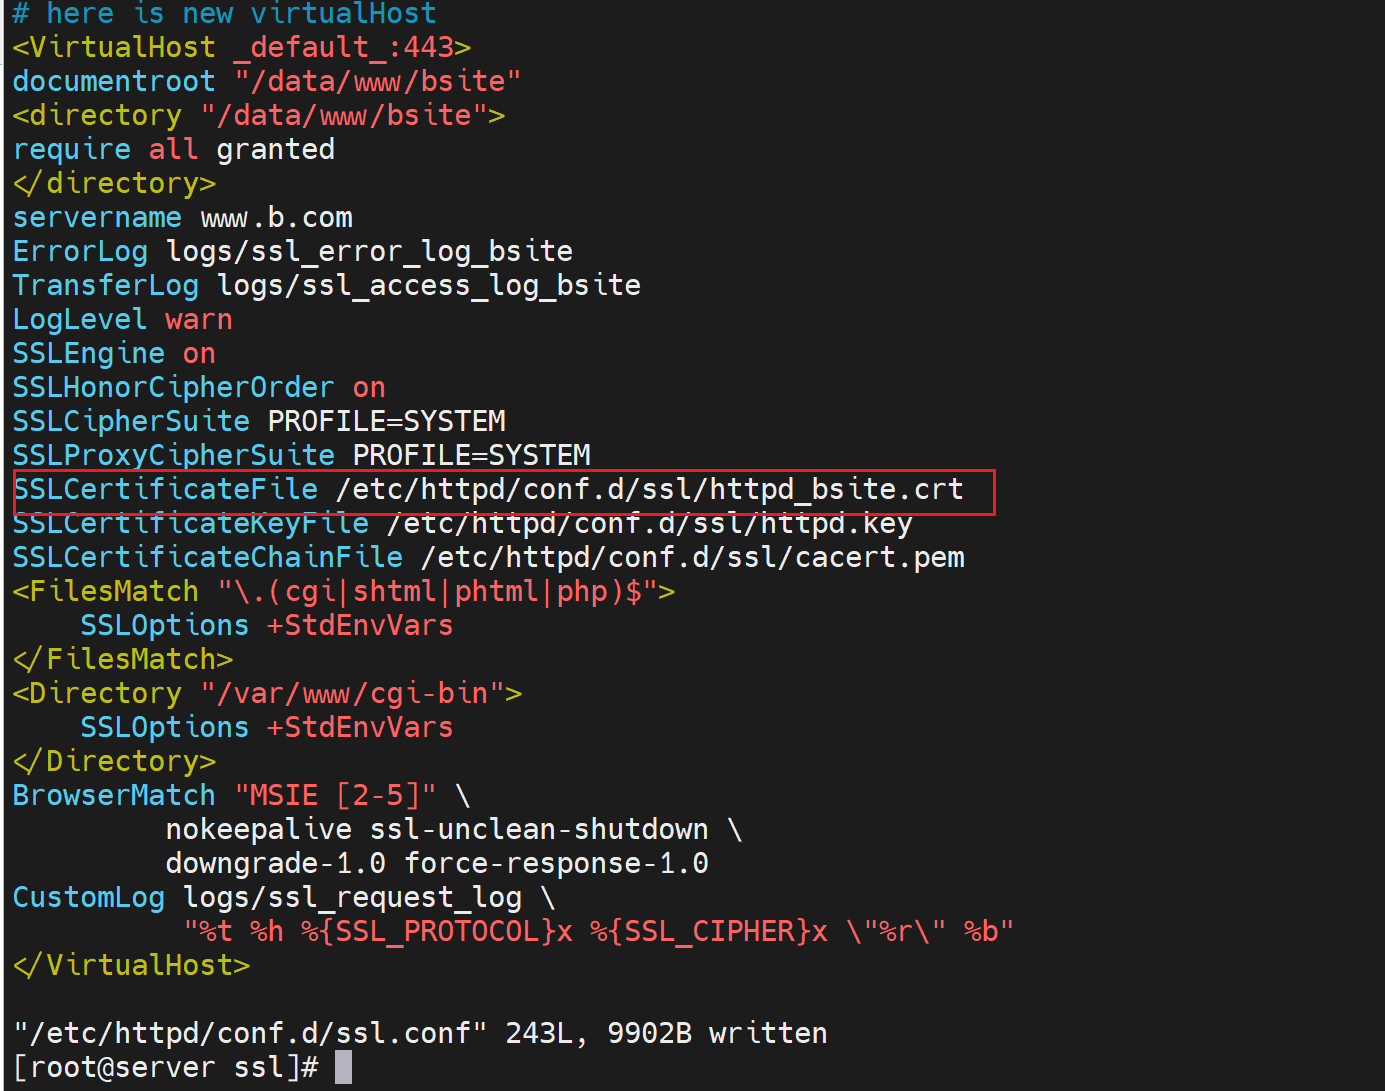
Task: Click the LogLevel warn directive
Action: point(122,320)
